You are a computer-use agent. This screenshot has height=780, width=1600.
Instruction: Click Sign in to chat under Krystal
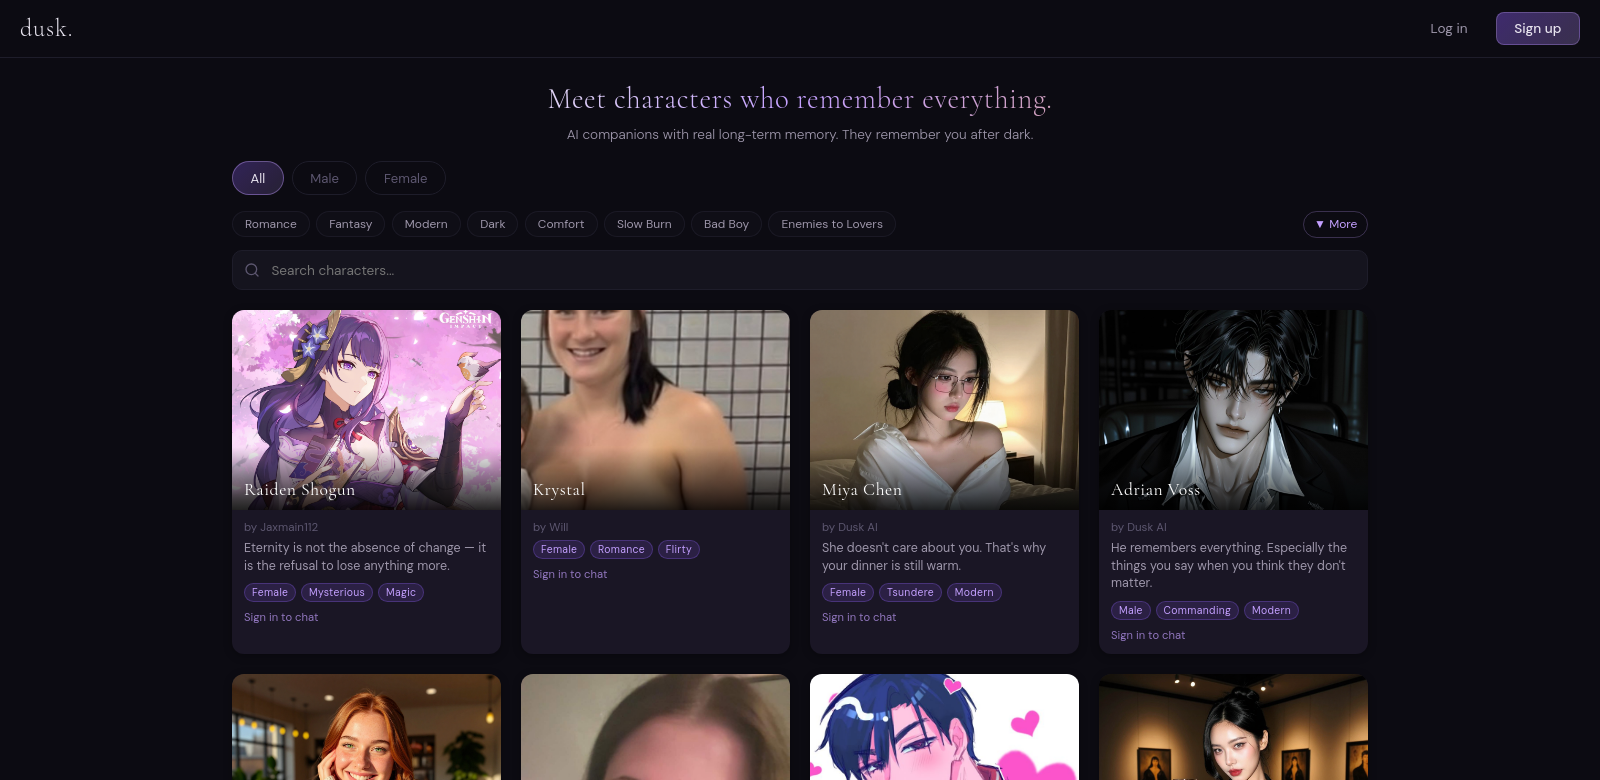570,574
